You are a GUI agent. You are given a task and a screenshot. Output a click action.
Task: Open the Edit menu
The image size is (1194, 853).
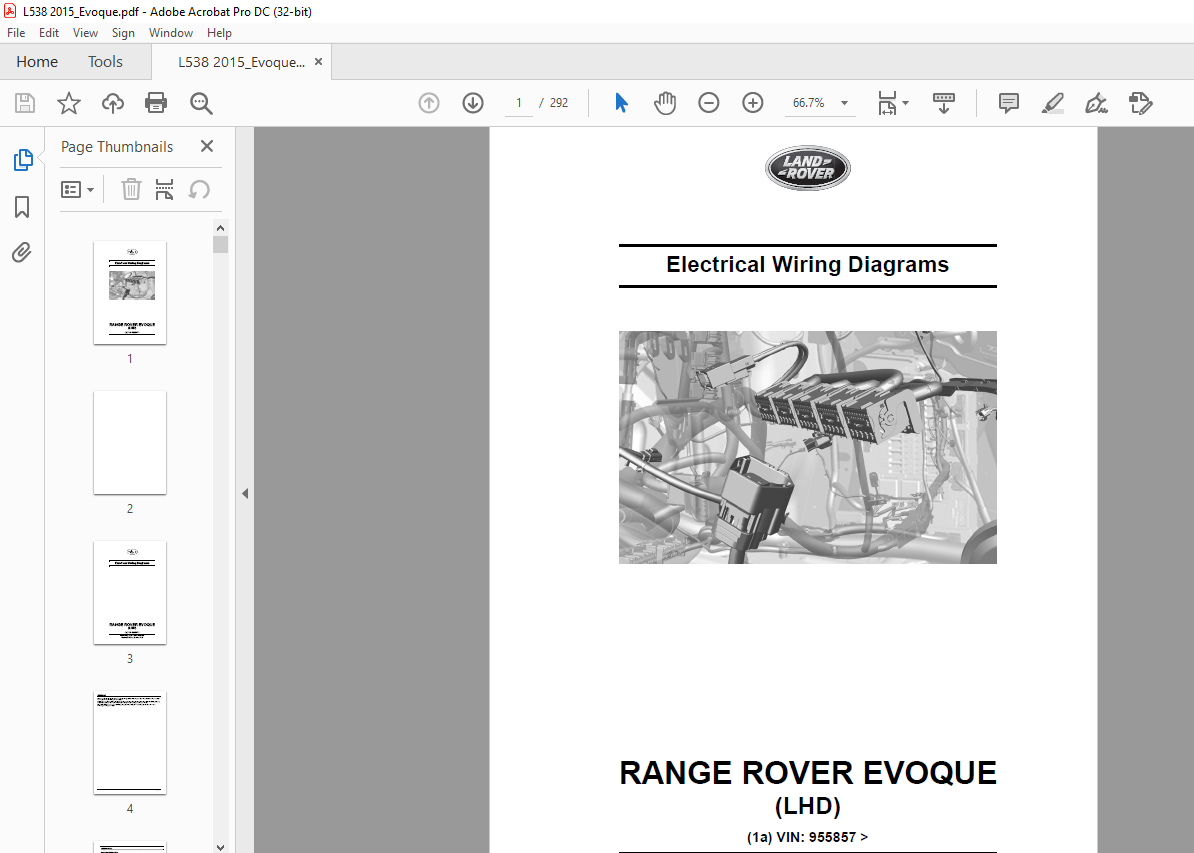(49, 33)
